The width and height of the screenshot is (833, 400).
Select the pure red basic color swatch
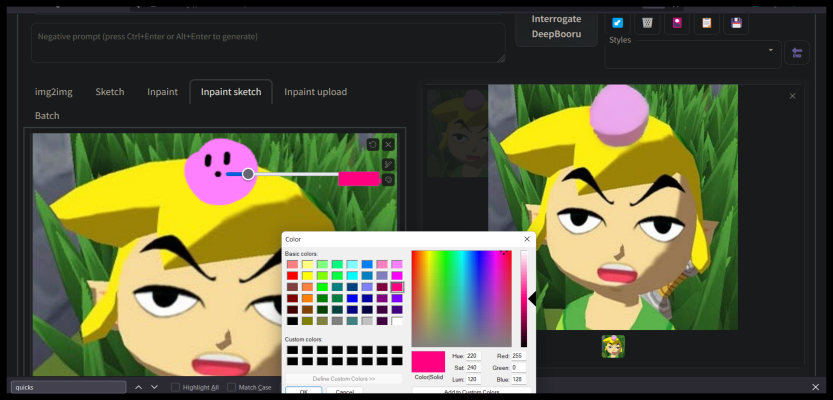[292, 276]
